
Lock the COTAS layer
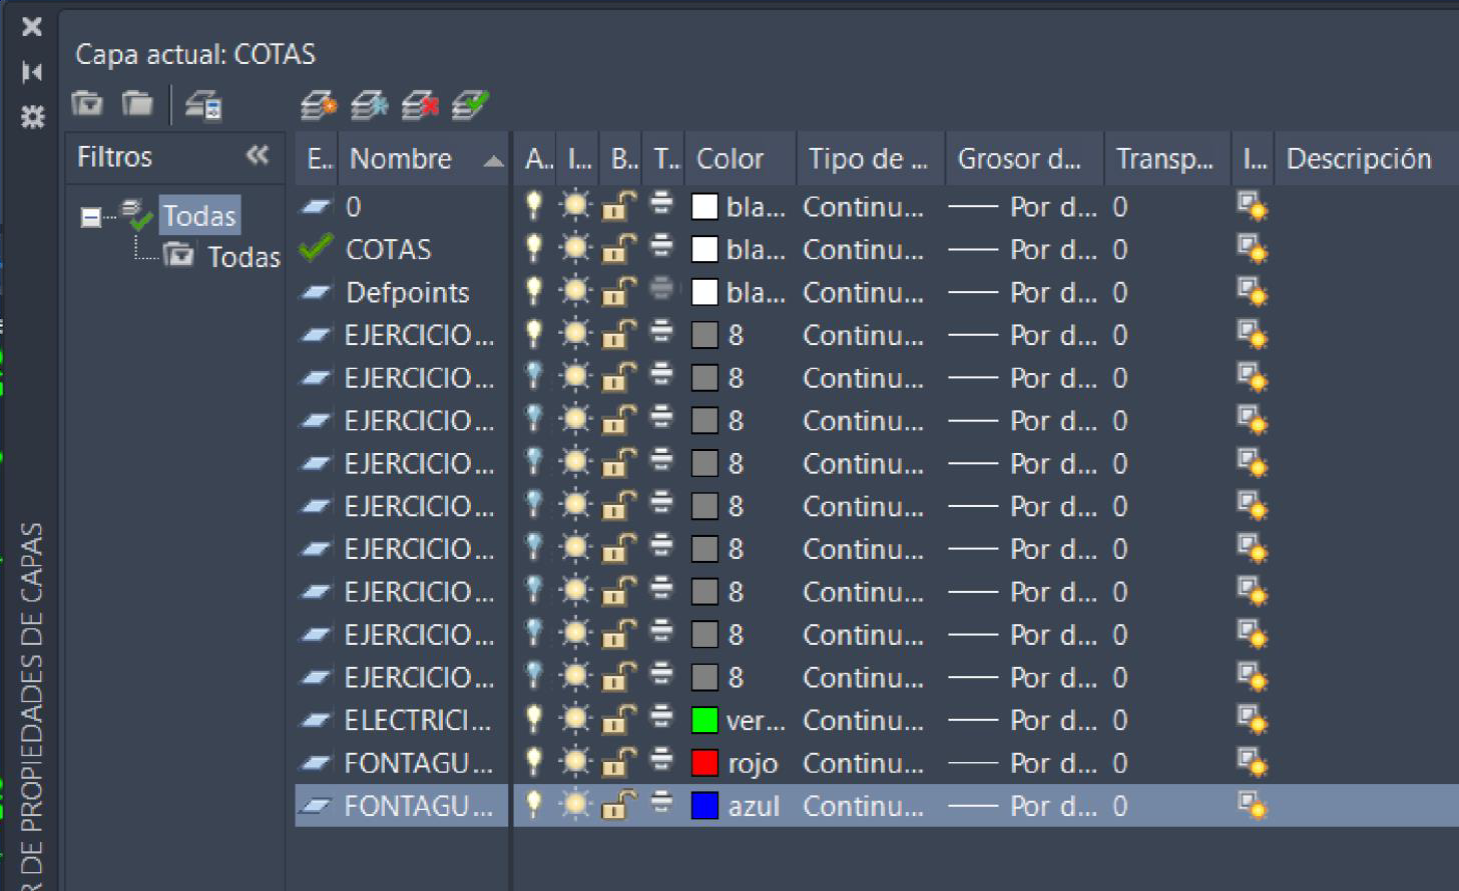[x=619, y=248]
